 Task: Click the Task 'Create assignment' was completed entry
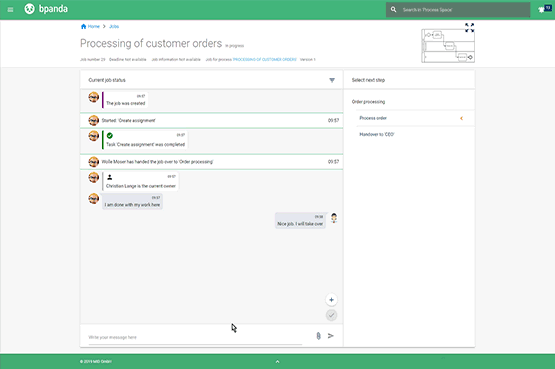click(x=145, y=140)
